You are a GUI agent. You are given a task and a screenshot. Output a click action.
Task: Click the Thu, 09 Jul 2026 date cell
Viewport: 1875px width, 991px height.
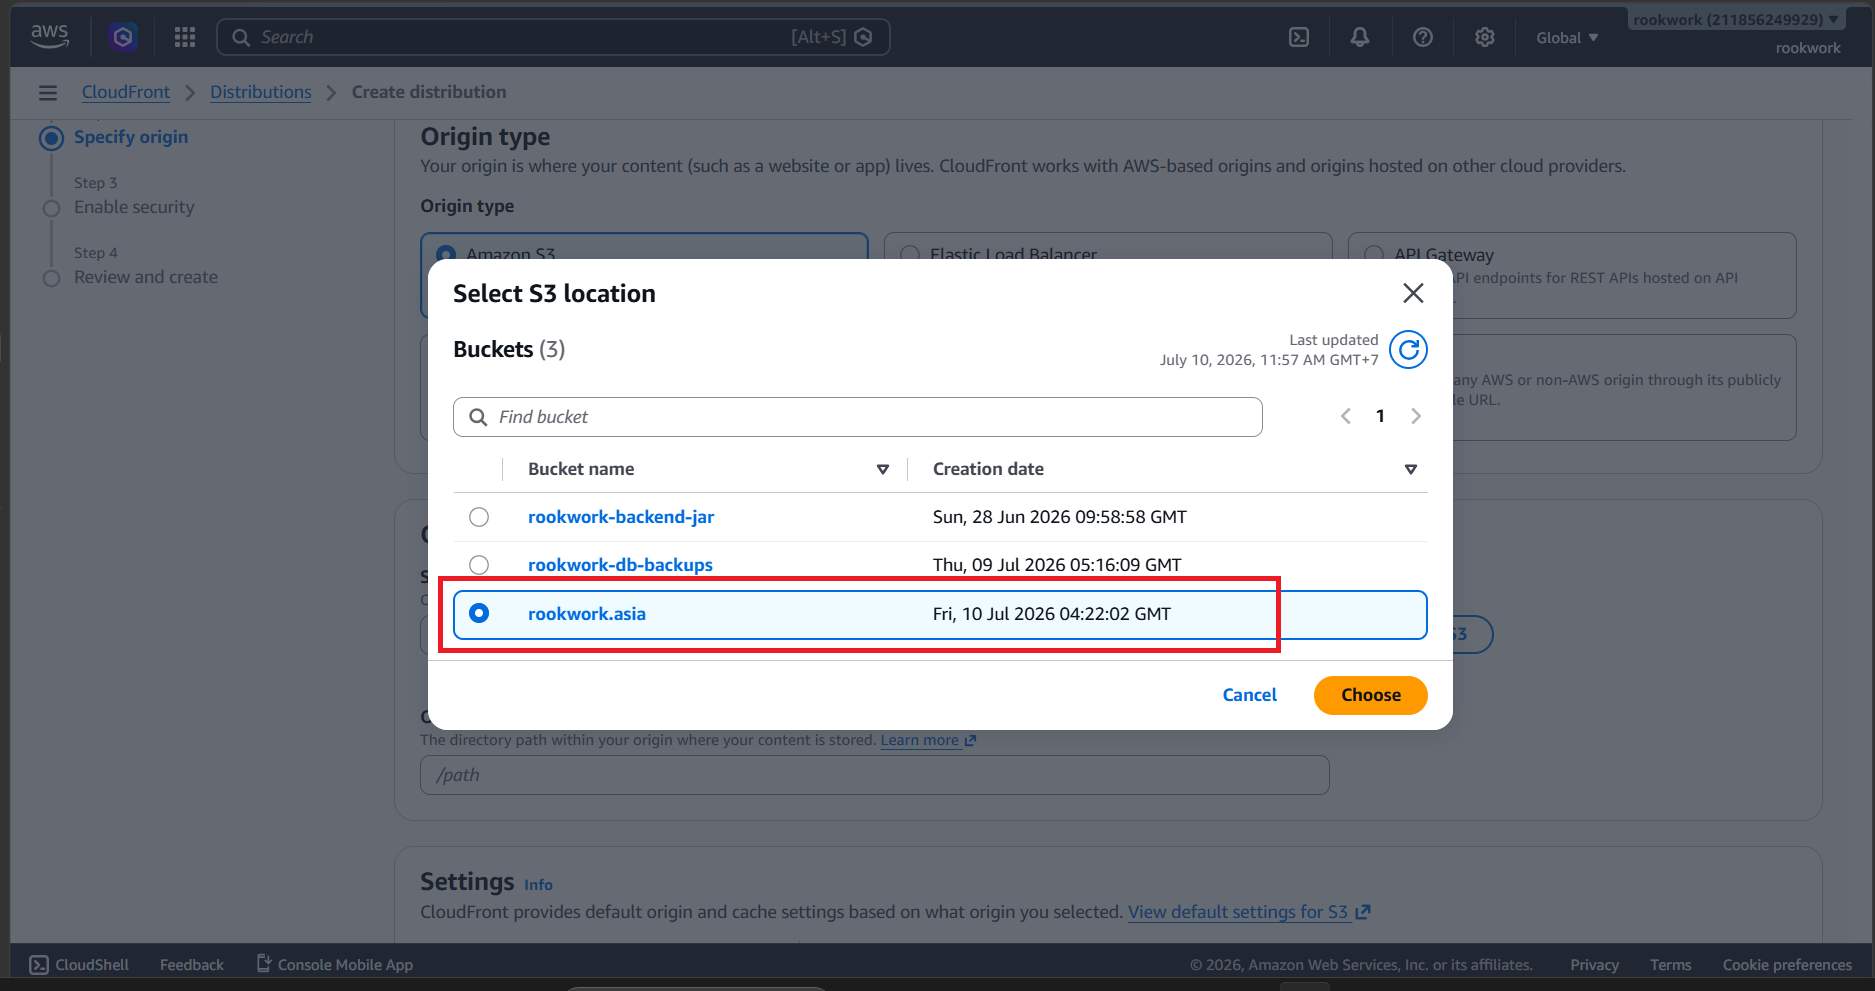tap(1057, 565)
